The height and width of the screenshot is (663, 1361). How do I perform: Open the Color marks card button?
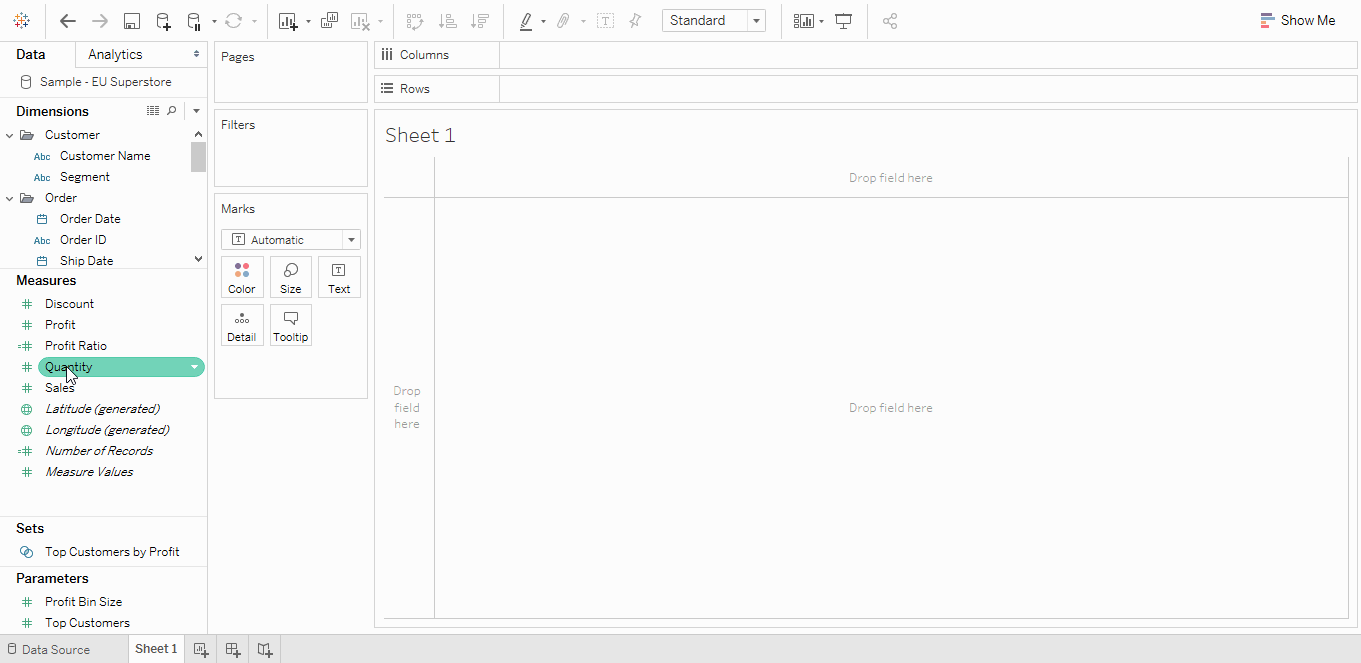coord(242,277)
